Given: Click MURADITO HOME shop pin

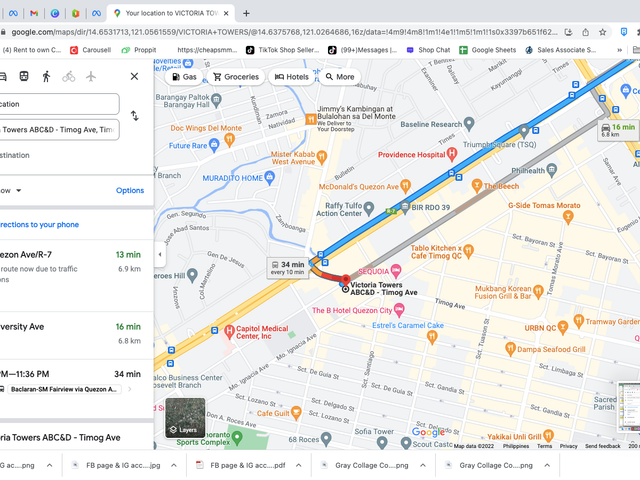Looking at the screenshot, I should [269, 178].
